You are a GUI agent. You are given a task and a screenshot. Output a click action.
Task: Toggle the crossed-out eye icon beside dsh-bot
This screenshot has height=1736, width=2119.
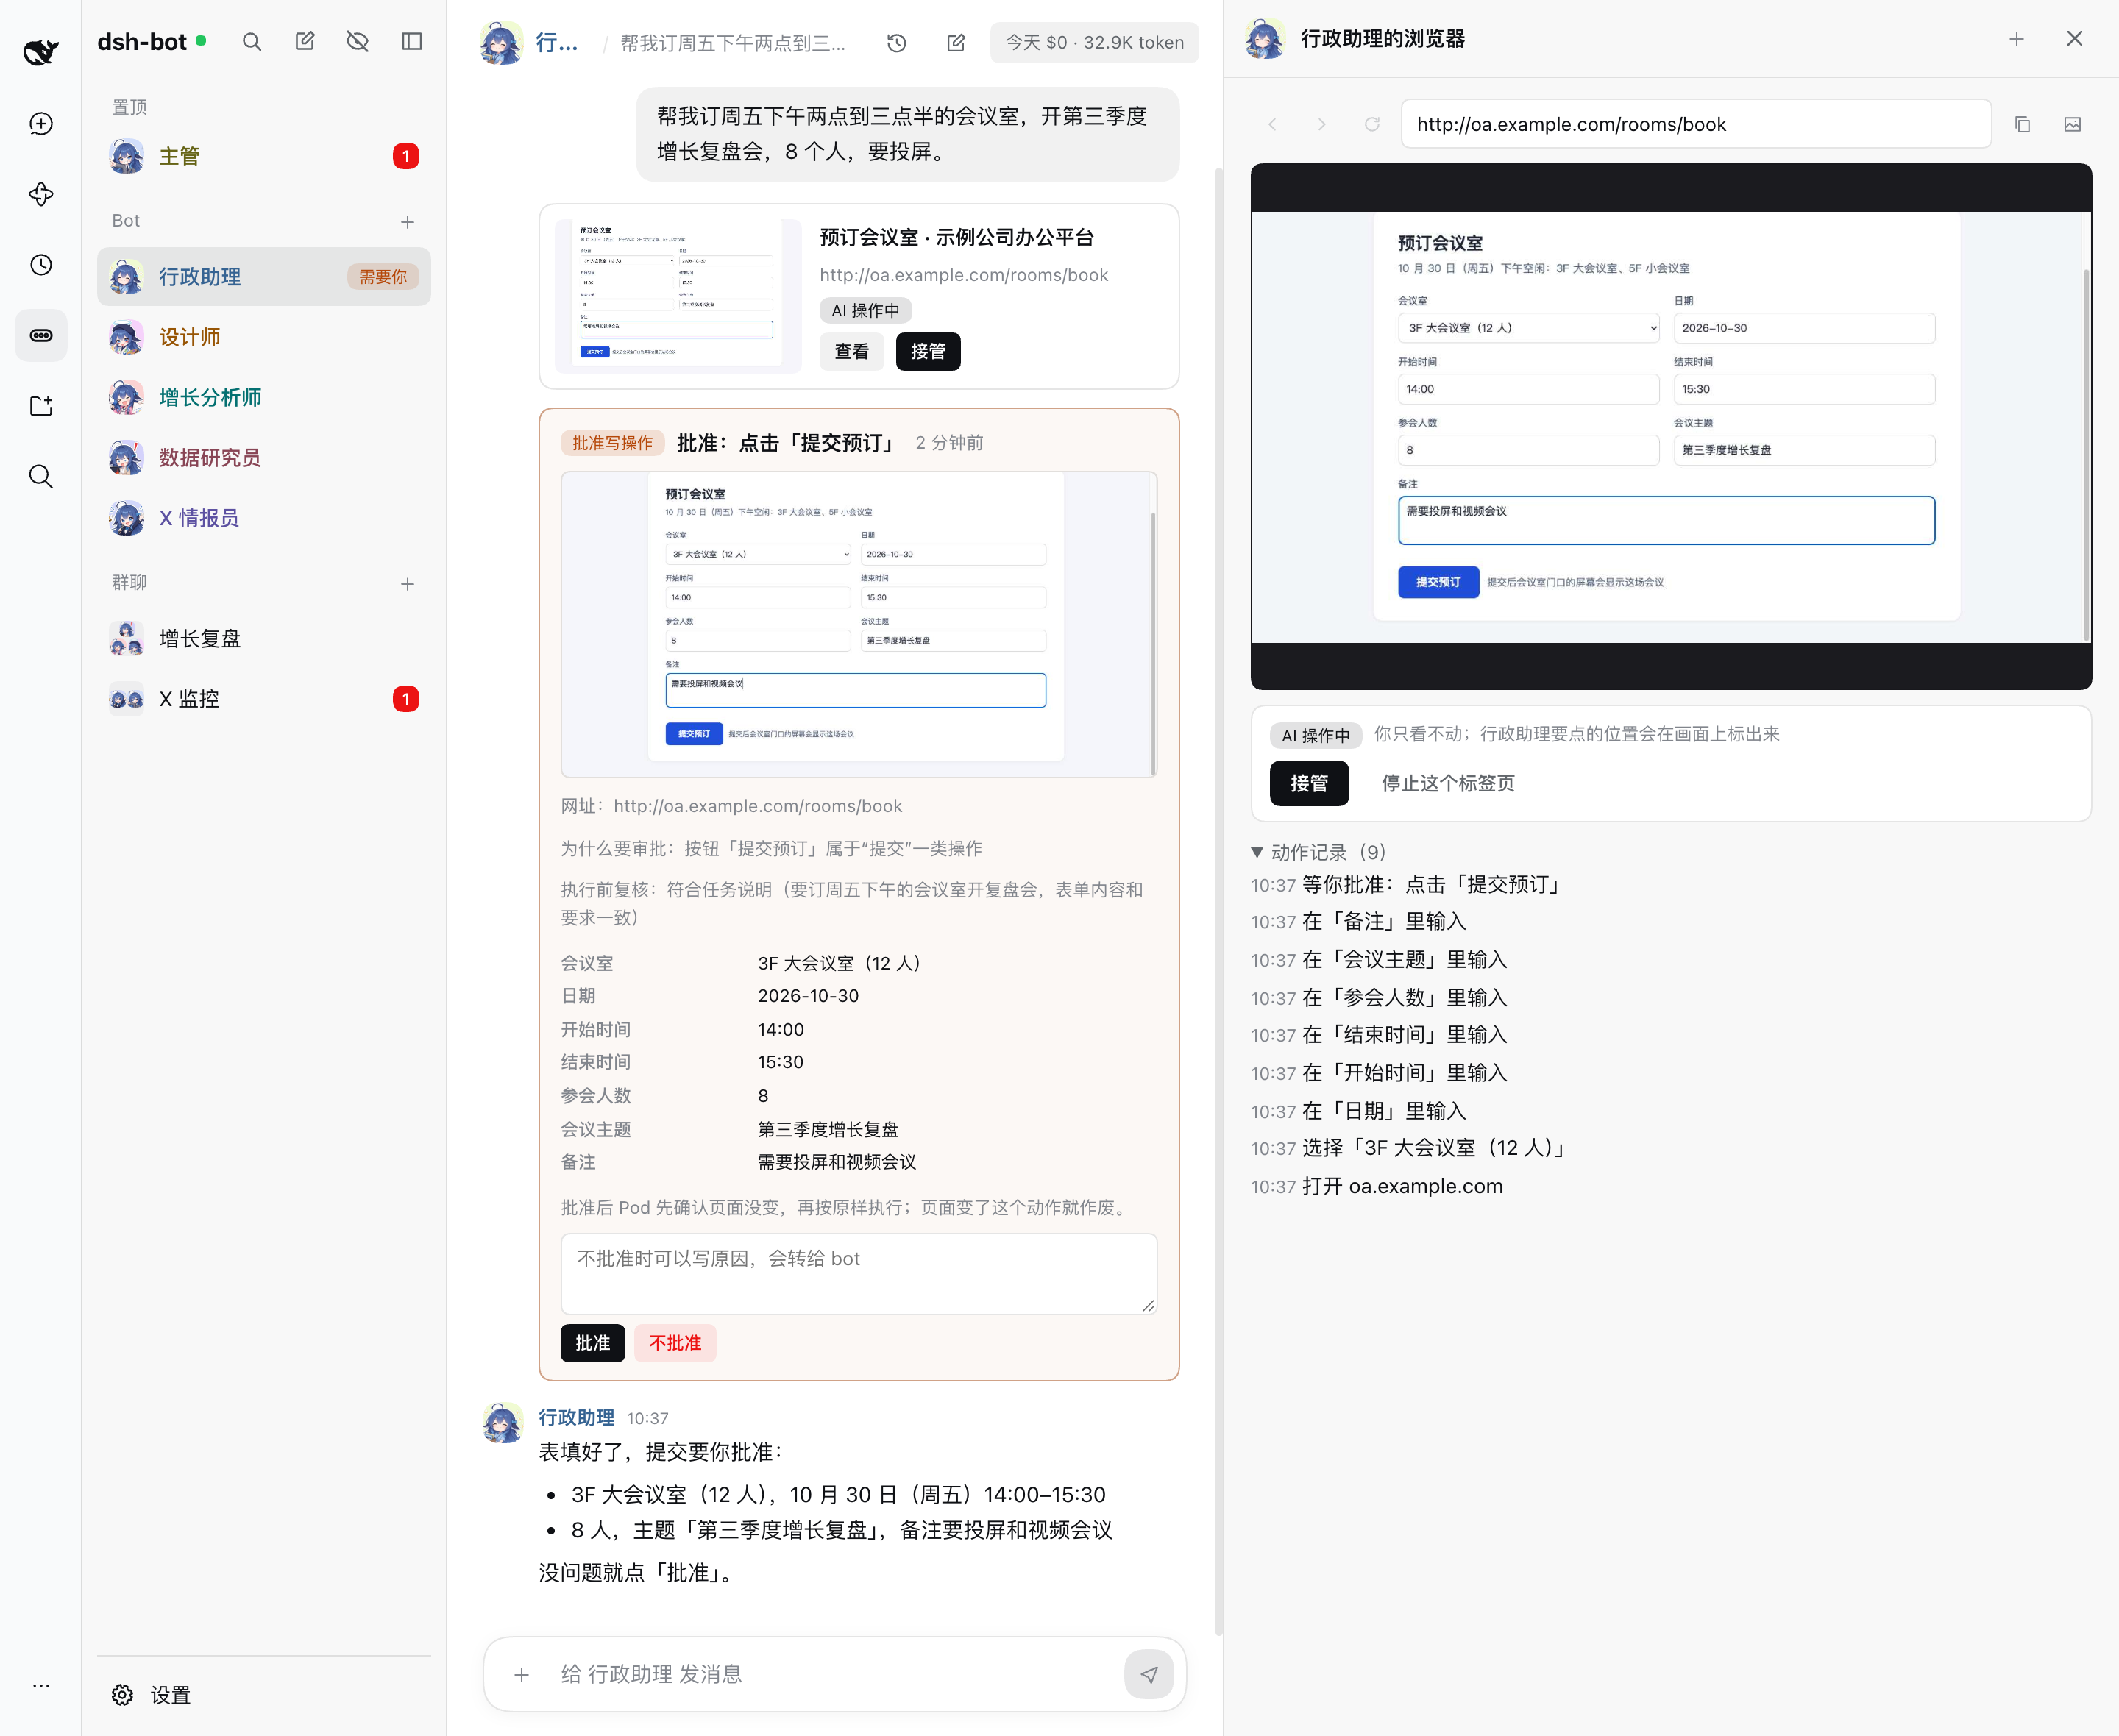point(358,42)
